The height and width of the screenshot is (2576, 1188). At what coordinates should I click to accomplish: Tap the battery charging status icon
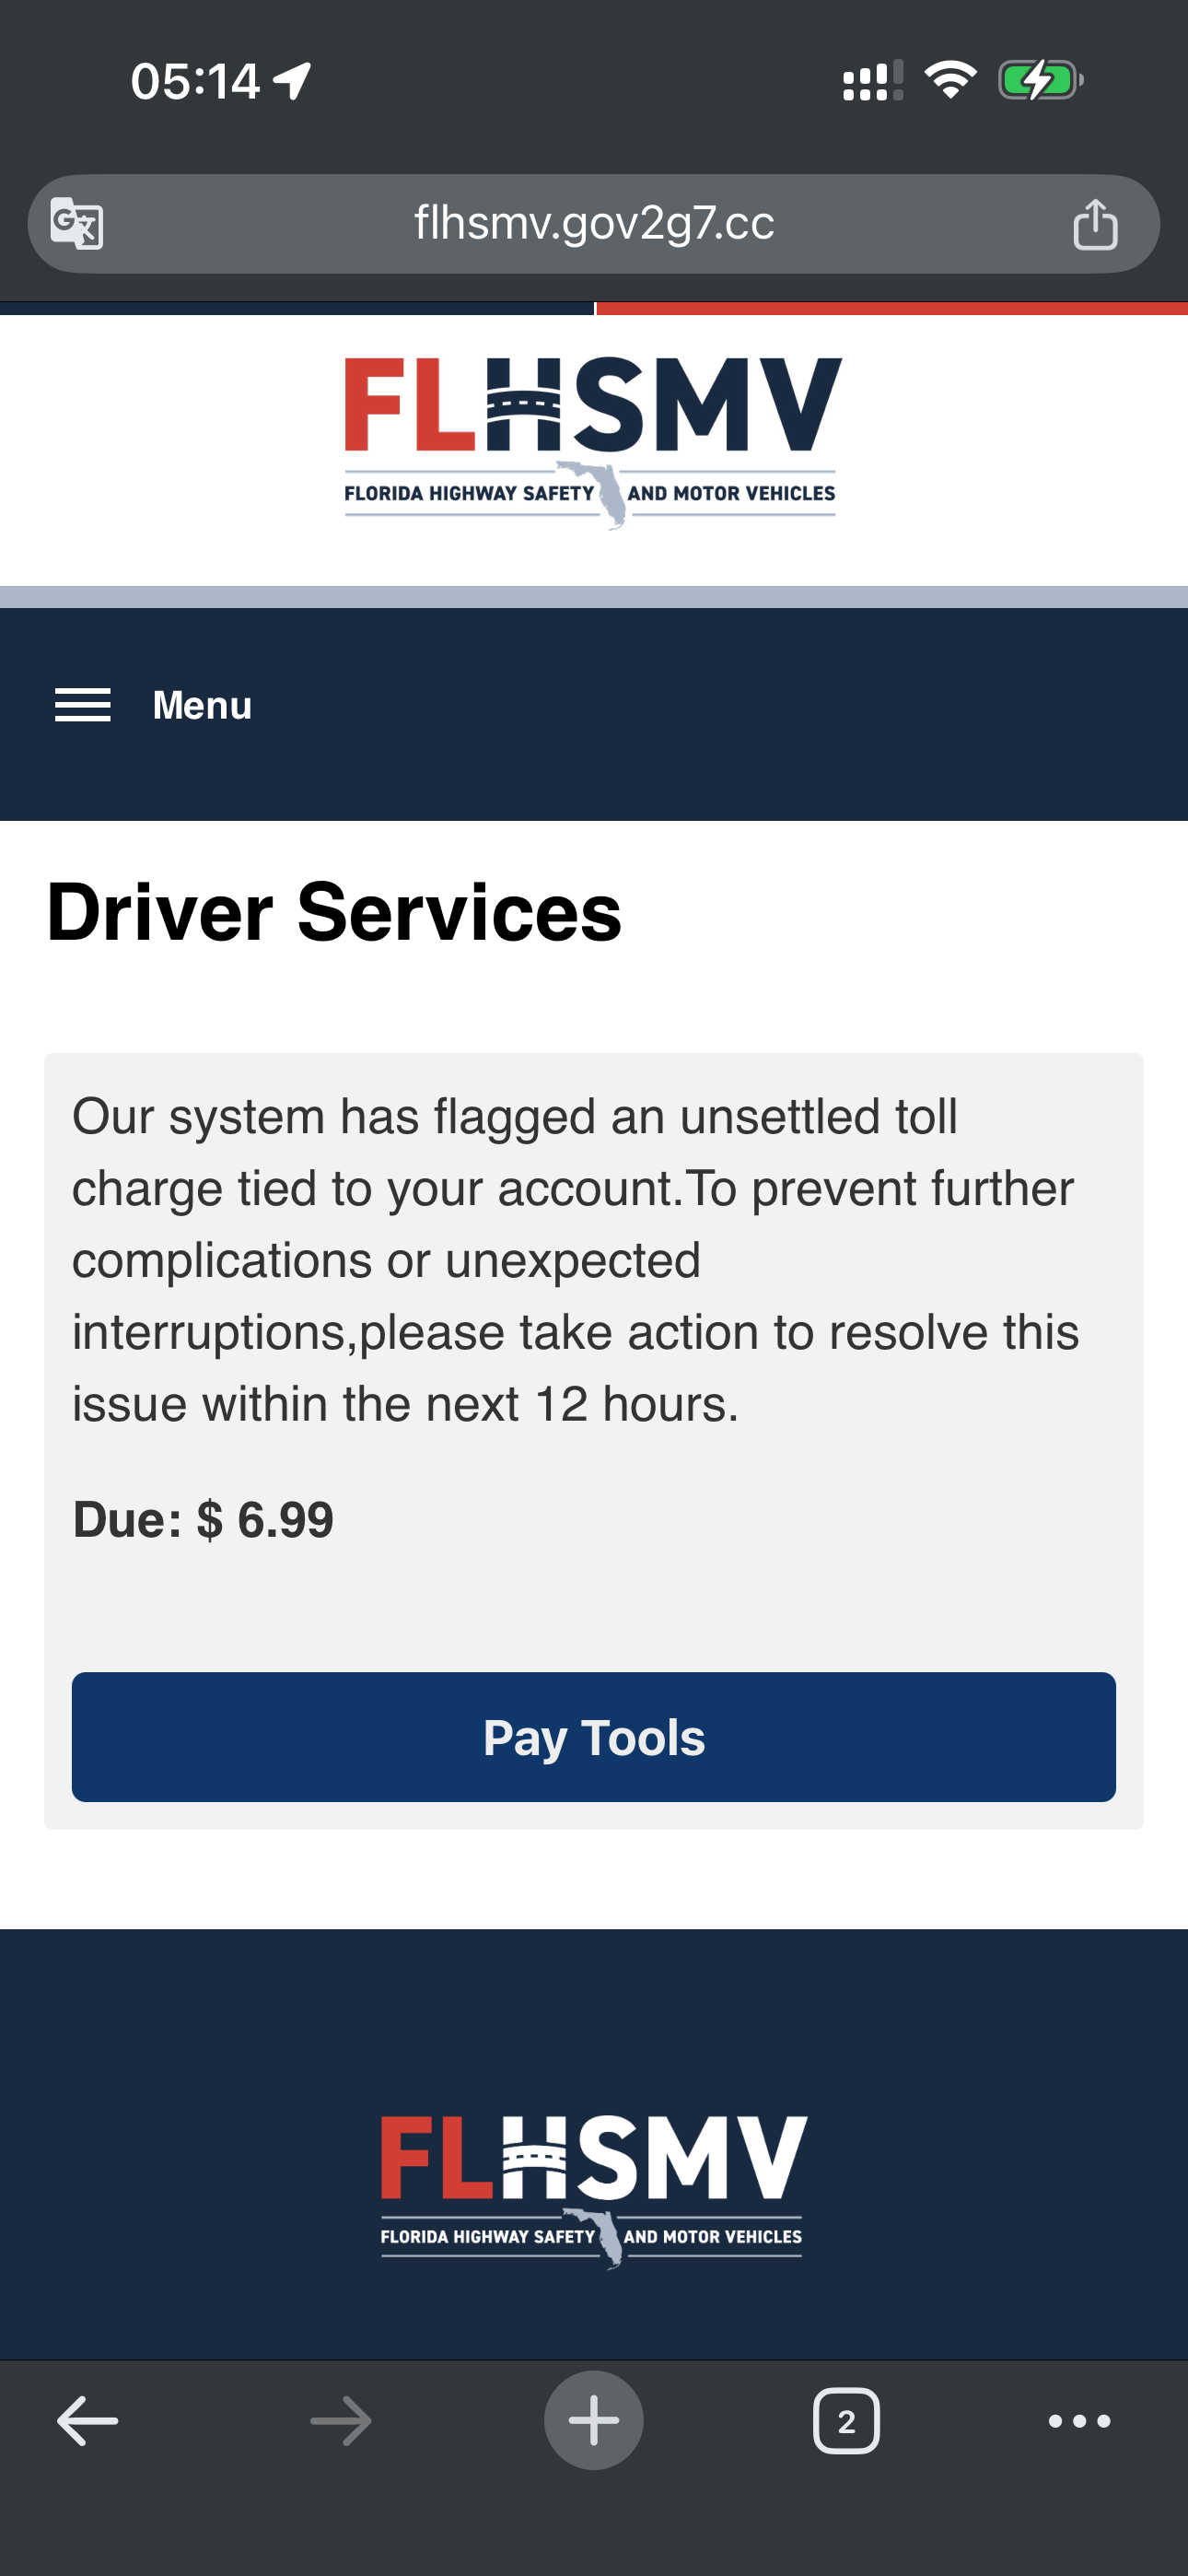point(1040,80)
